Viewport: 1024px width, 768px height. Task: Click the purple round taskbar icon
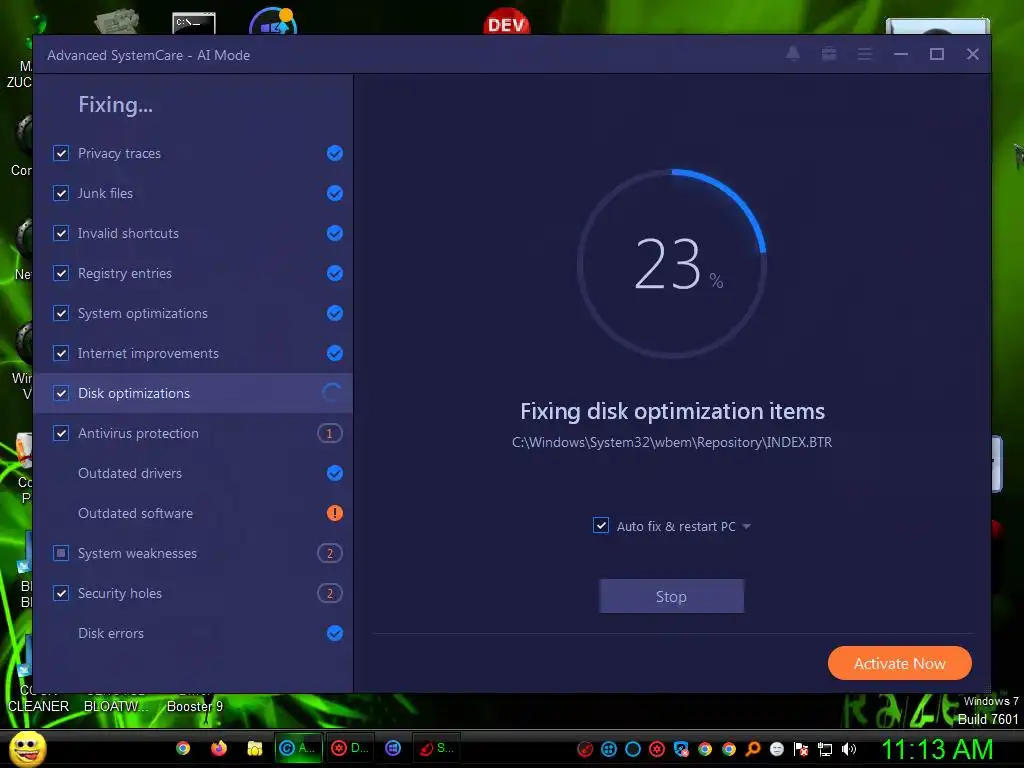pos(392,748)
